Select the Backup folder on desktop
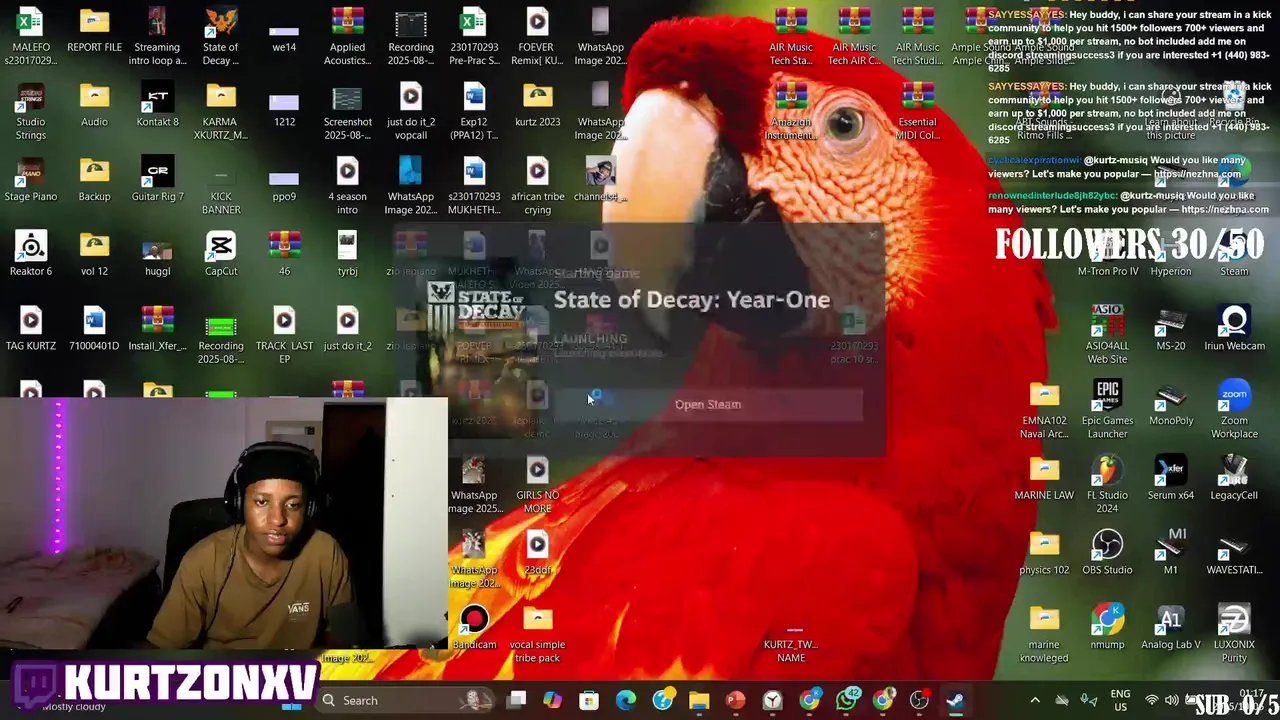 coord(94,179)
